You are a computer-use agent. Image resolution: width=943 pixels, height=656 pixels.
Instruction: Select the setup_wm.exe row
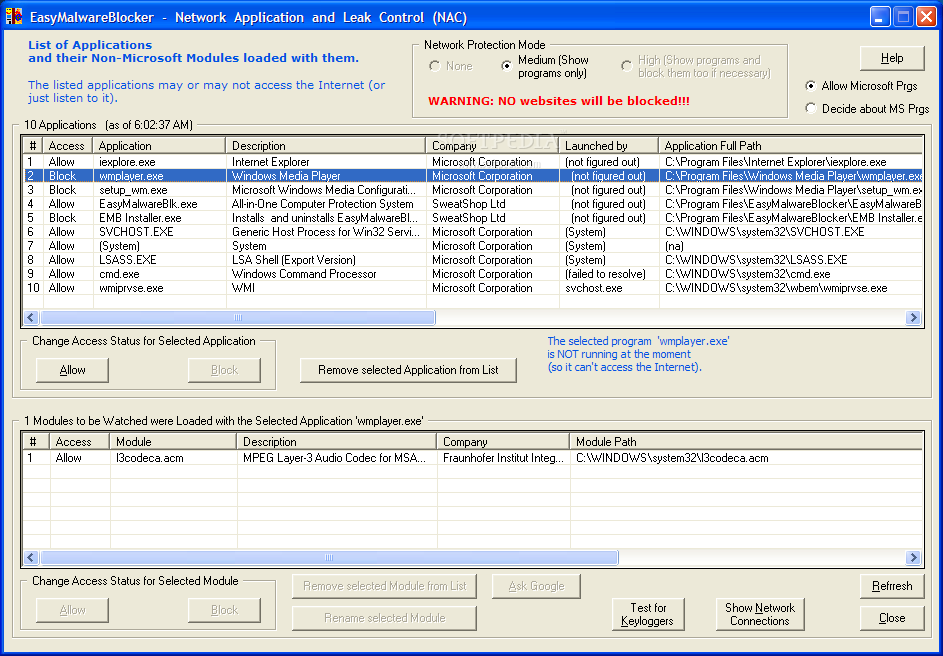point(473,190)
